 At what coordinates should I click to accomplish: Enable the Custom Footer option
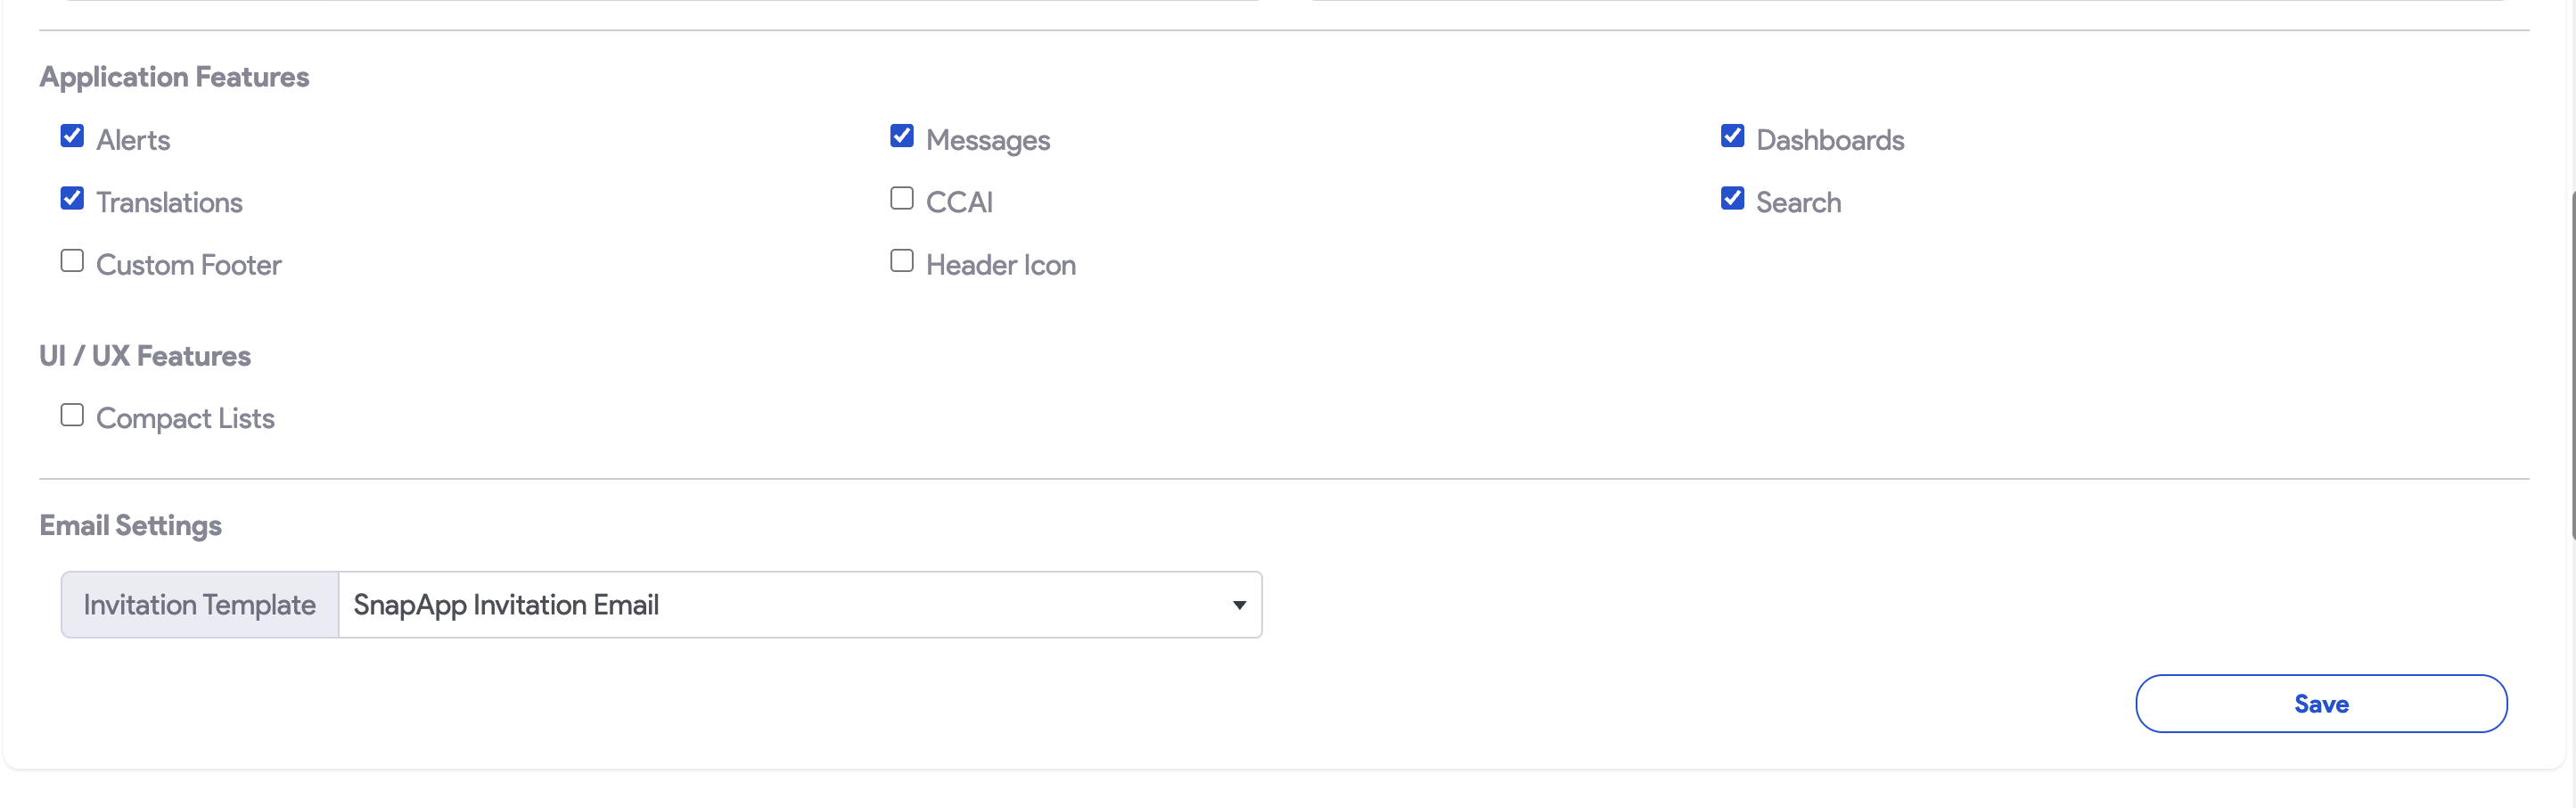tap(71, 261)
